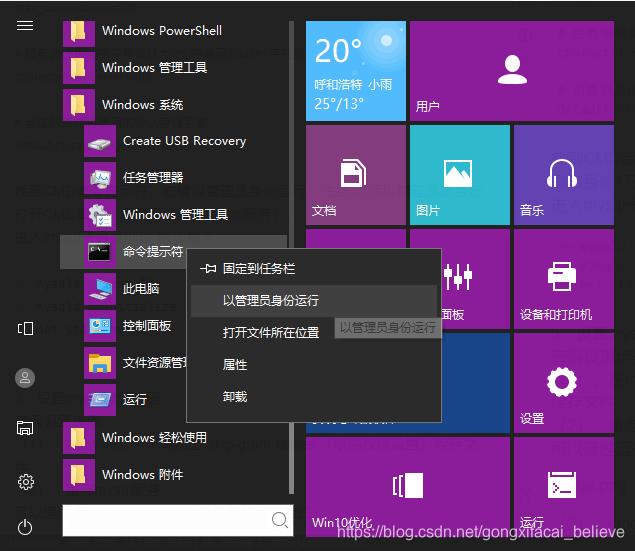635x551 pixels.
Task: Click the power button icon
Action: coord(25,527)
